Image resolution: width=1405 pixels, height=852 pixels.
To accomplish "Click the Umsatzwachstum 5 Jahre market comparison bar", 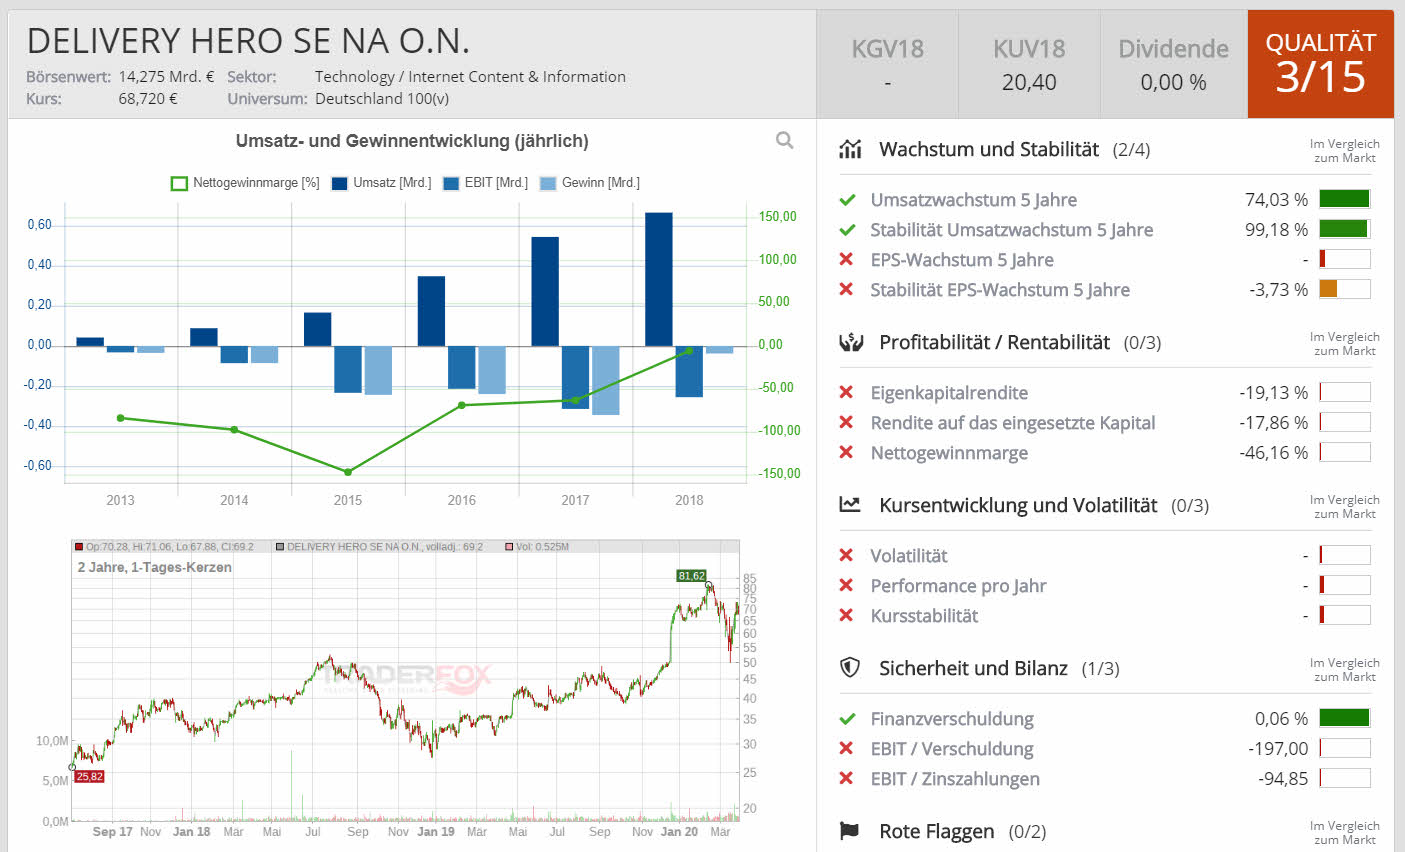I will [x=1345, y=199].
